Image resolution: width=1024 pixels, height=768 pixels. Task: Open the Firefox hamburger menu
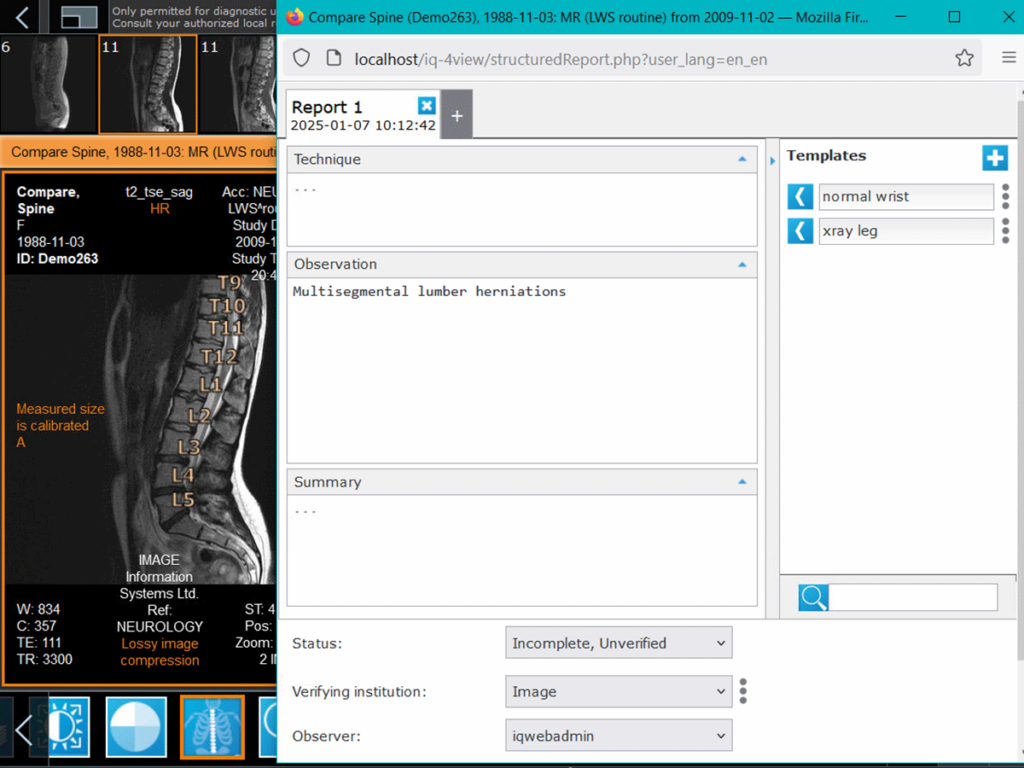[x=1008, y=58]
